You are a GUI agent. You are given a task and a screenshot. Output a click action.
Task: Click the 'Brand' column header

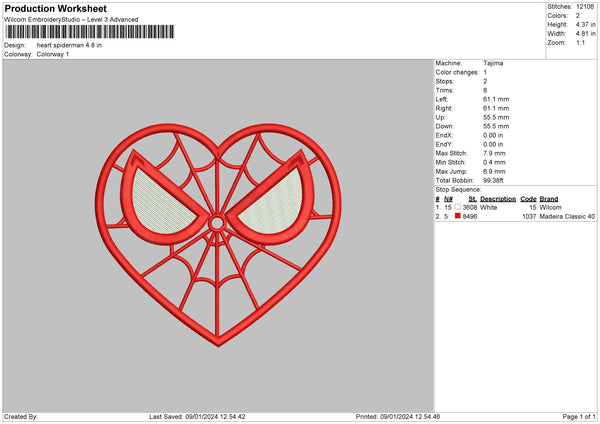point(549,199)
